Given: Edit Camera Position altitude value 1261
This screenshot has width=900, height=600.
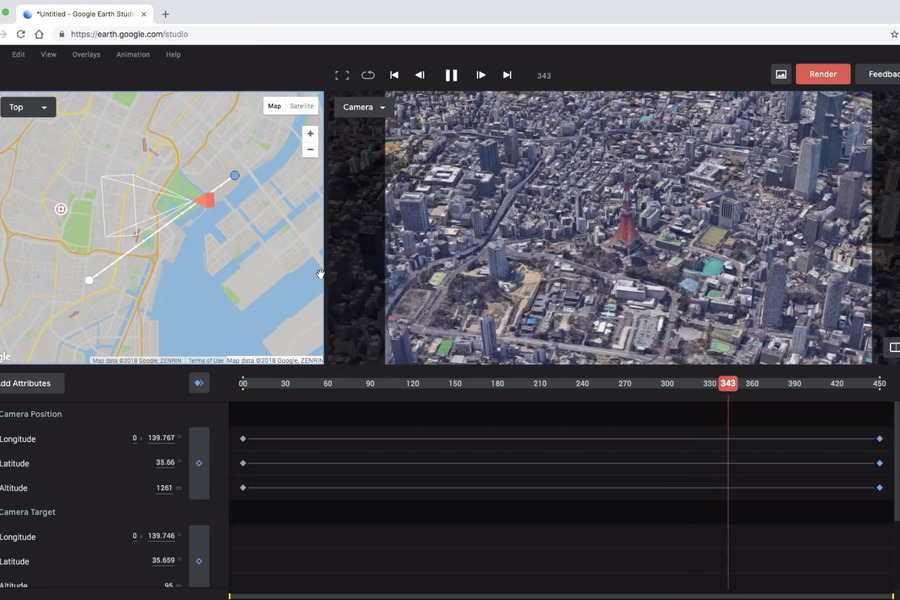Looking at the screenshot, I should coord(164,488).
